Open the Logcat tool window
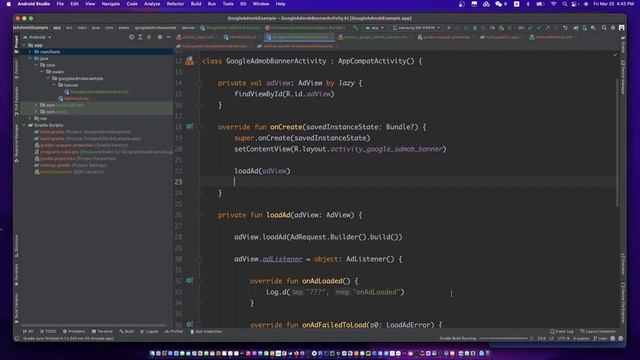 tap(149, 331)
